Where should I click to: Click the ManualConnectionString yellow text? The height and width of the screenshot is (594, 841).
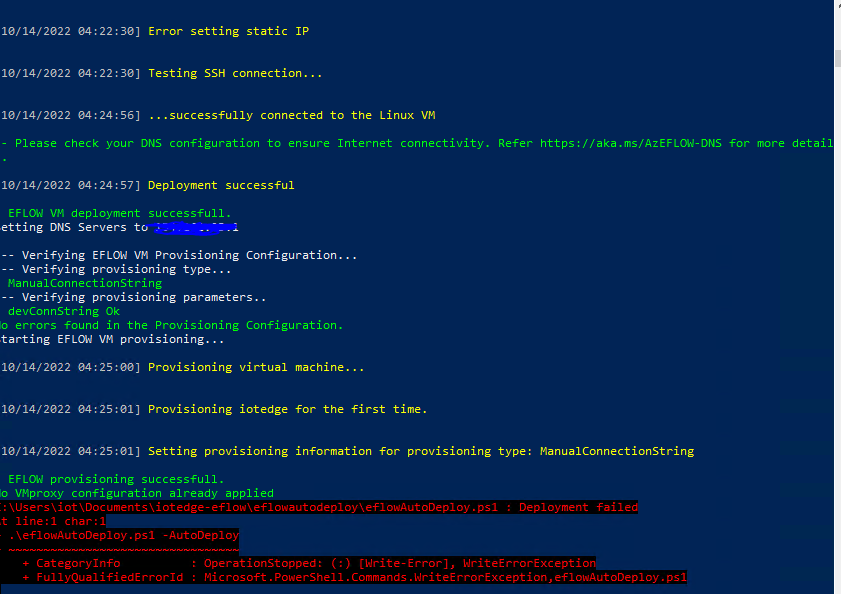coord(80,283)
